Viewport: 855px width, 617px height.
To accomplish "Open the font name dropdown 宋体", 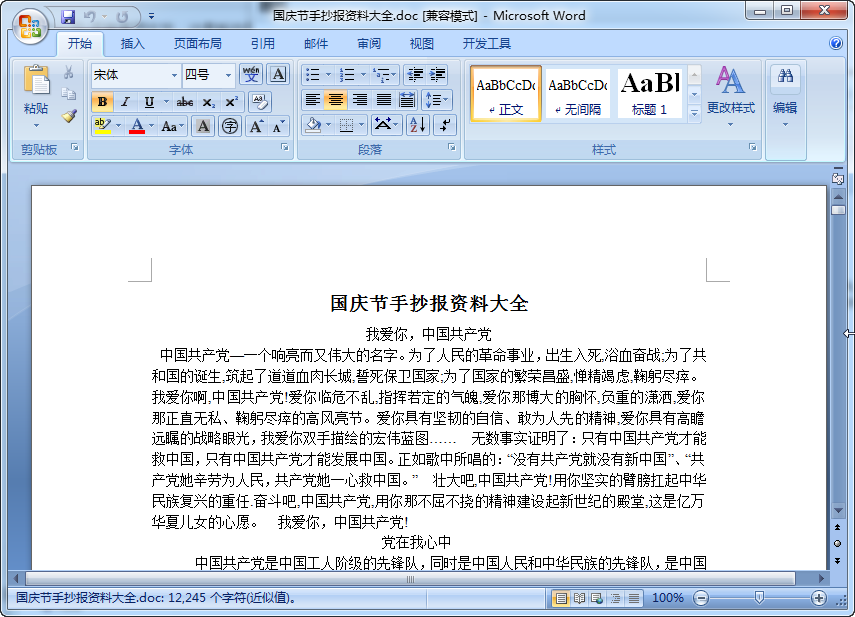I will point(174,75).
